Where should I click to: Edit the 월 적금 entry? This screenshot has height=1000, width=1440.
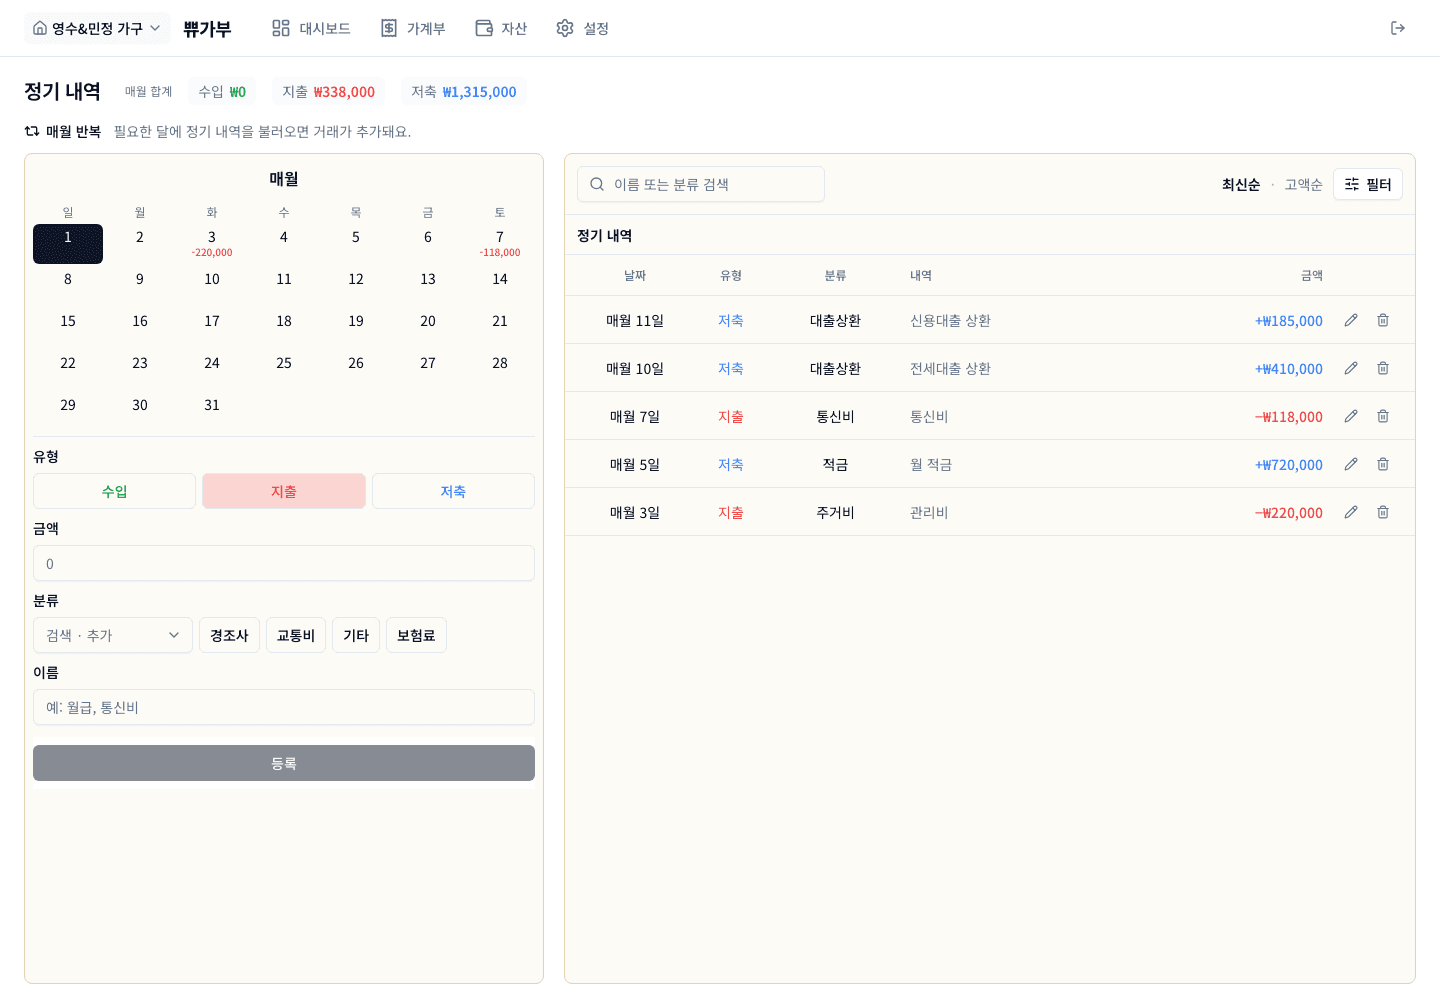point(1351,464)
